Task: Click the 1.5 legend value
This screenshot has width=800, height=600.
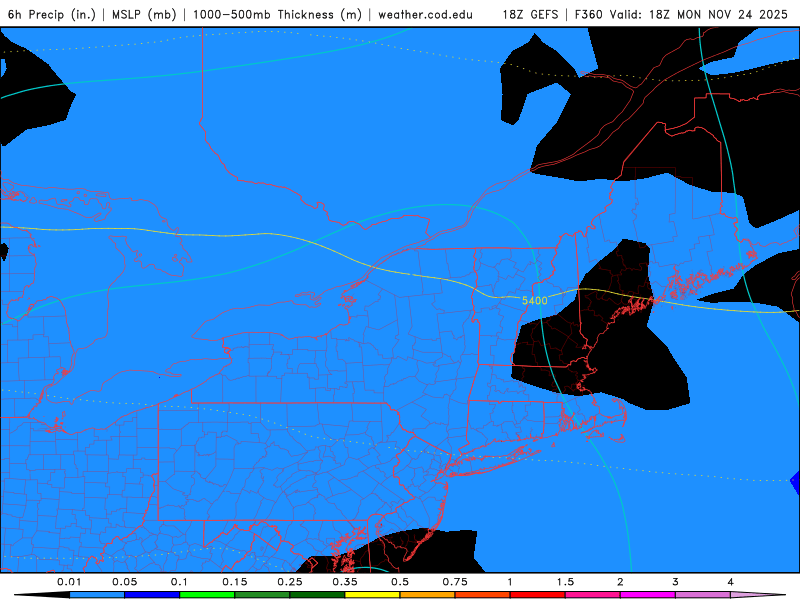Action: point(565,582)
